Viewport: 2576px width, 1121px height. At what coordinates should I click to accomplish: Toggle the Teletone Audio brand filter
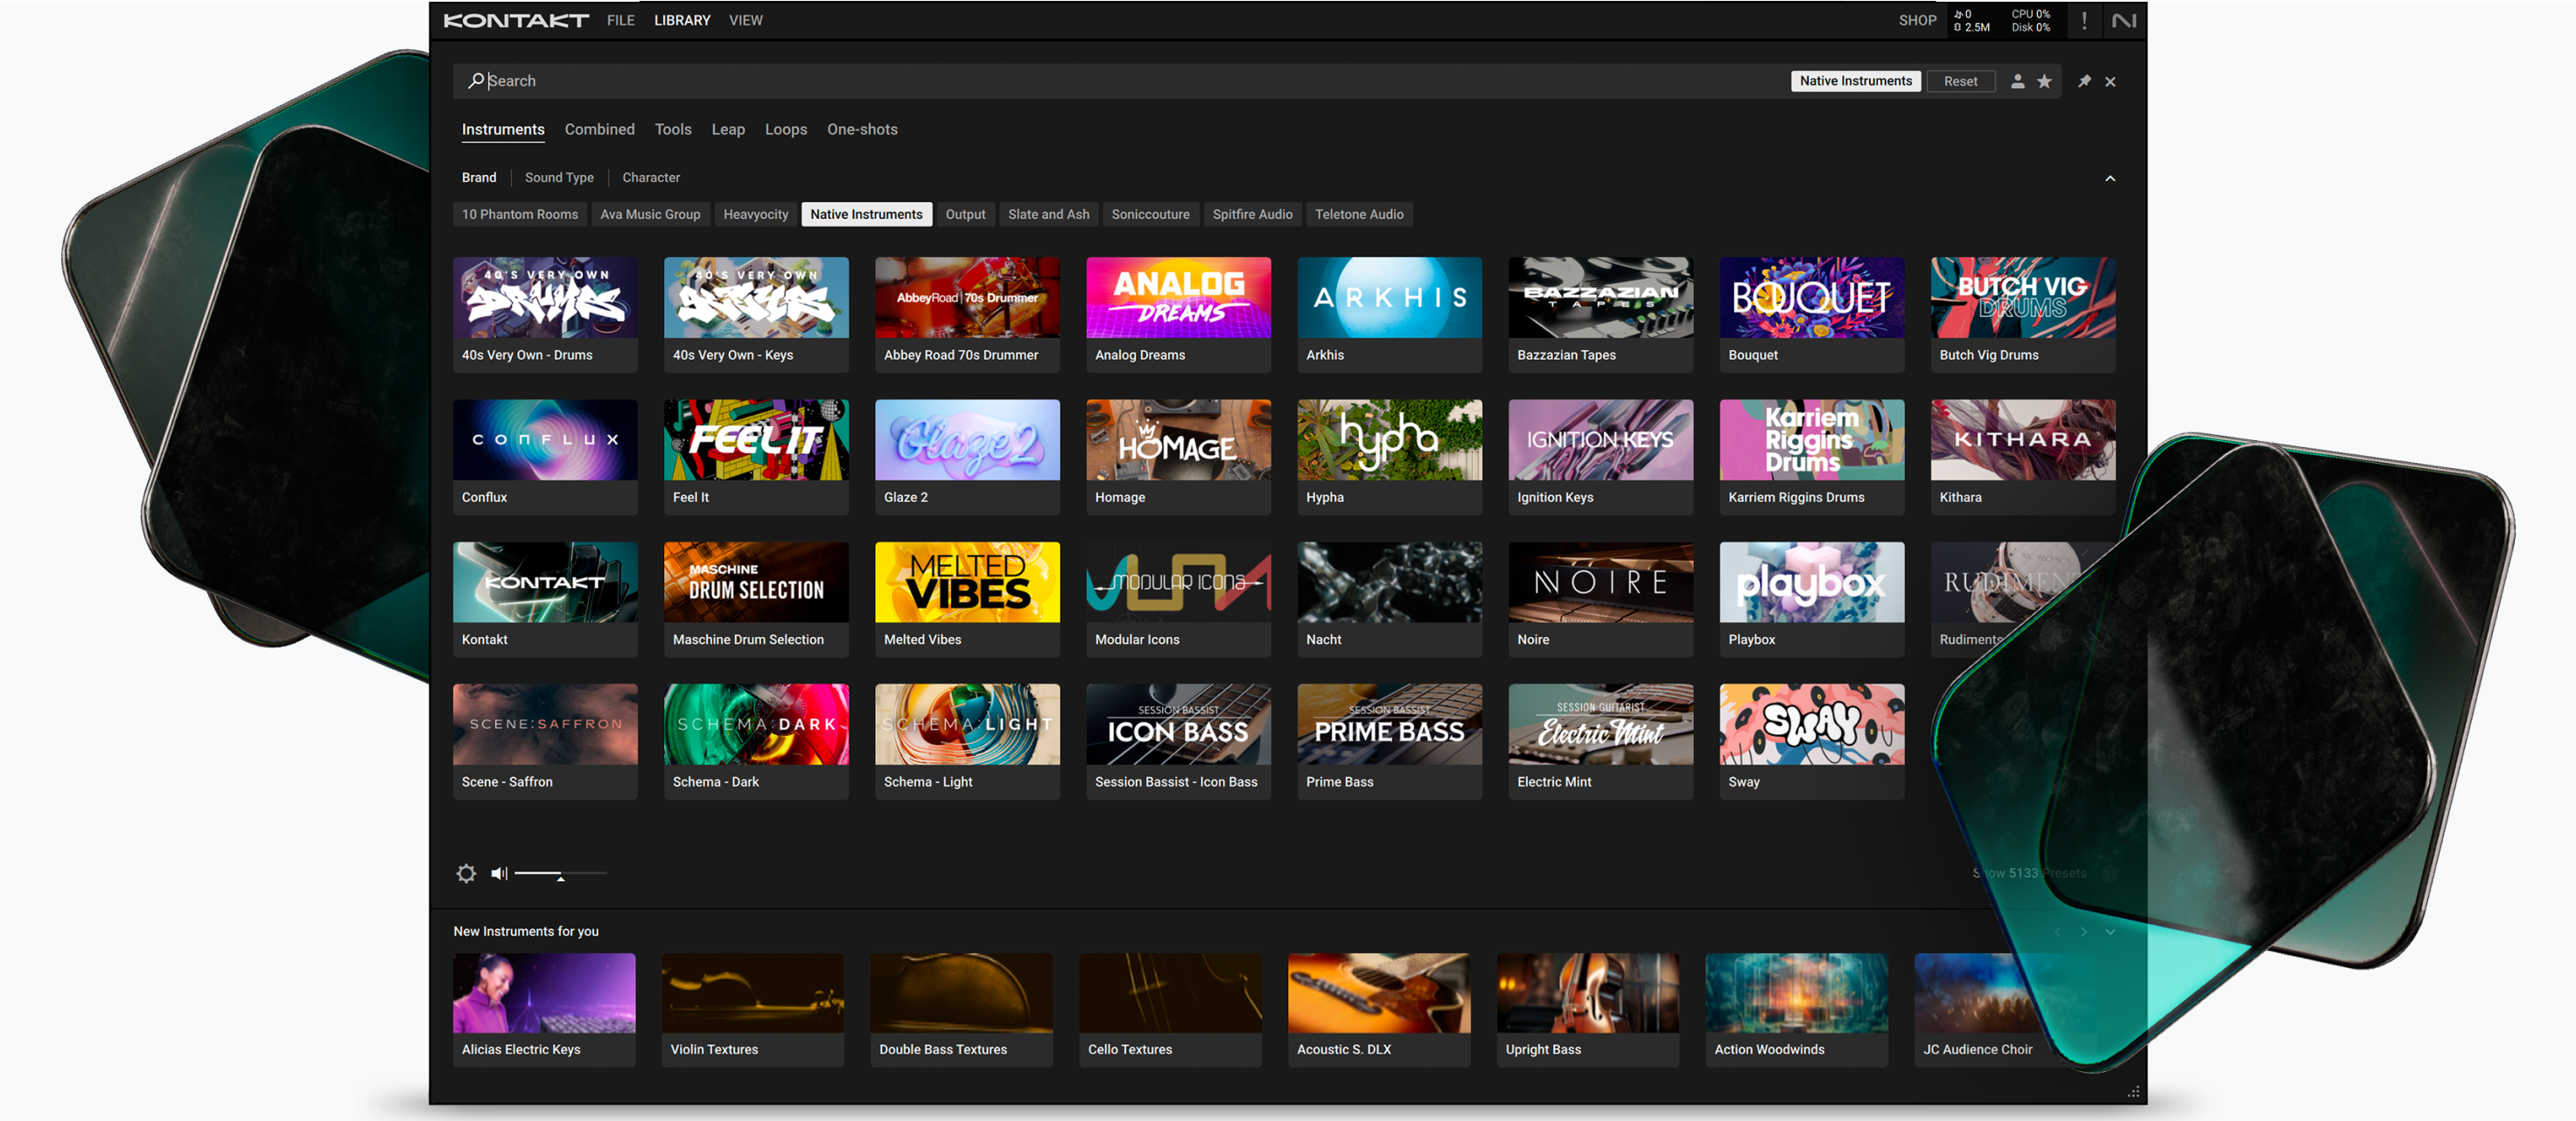click(x=1359, y=214)
